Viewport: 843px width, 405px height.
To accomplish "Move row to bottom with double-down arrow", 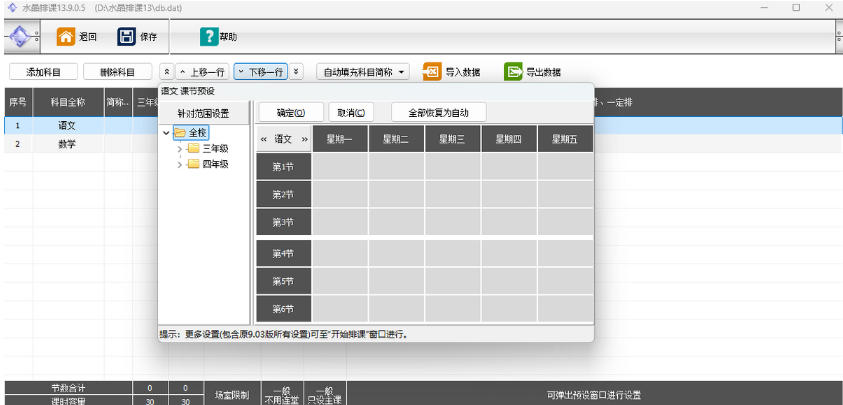I will pyautogui.click(x=297, y=72).
